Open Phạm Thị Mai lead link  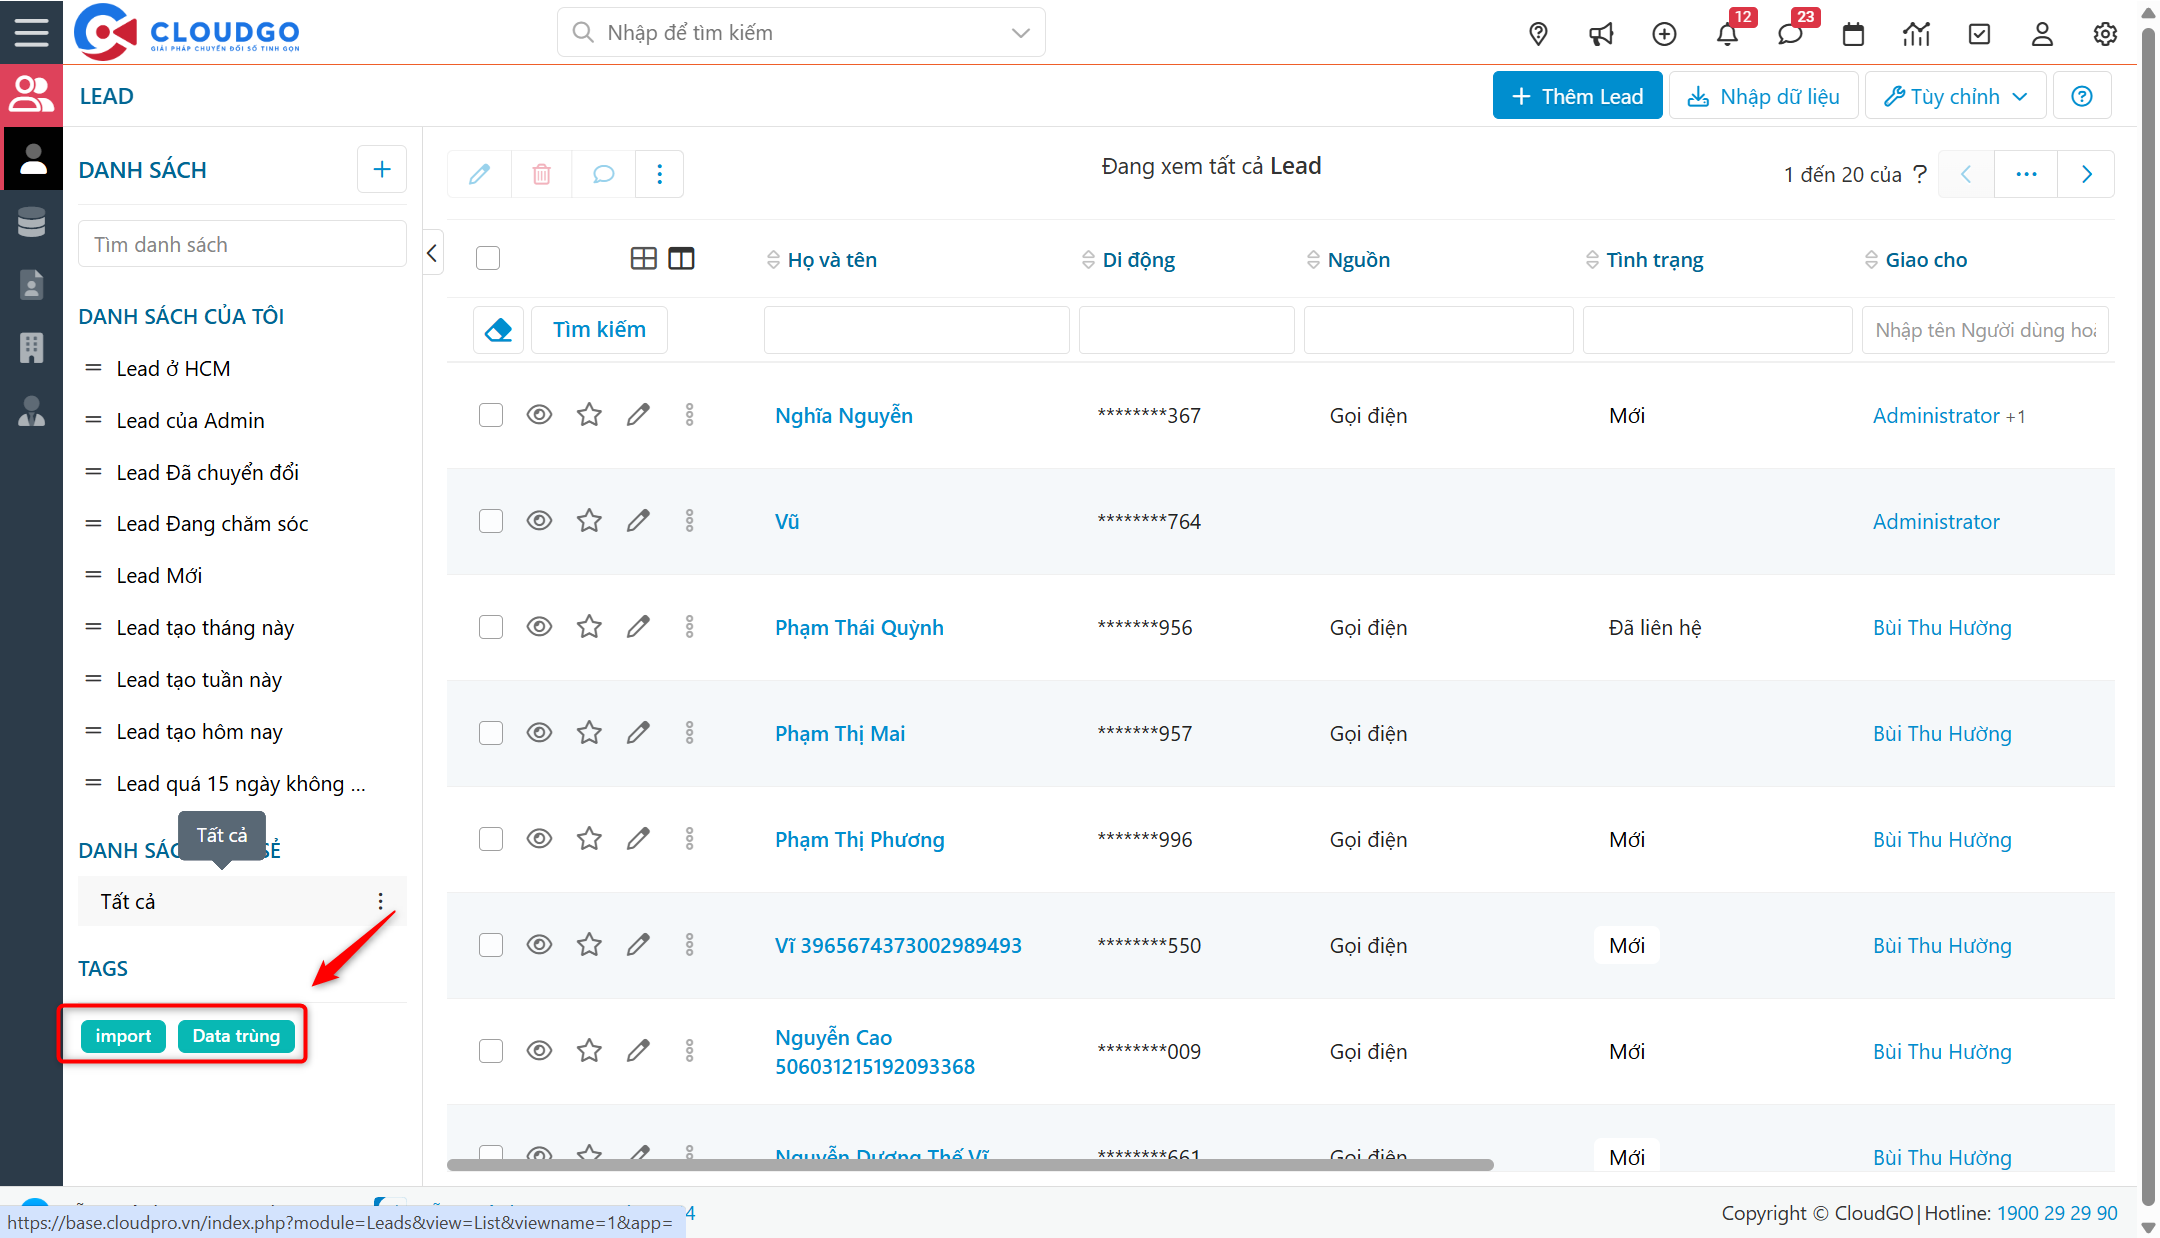[839, 733]
